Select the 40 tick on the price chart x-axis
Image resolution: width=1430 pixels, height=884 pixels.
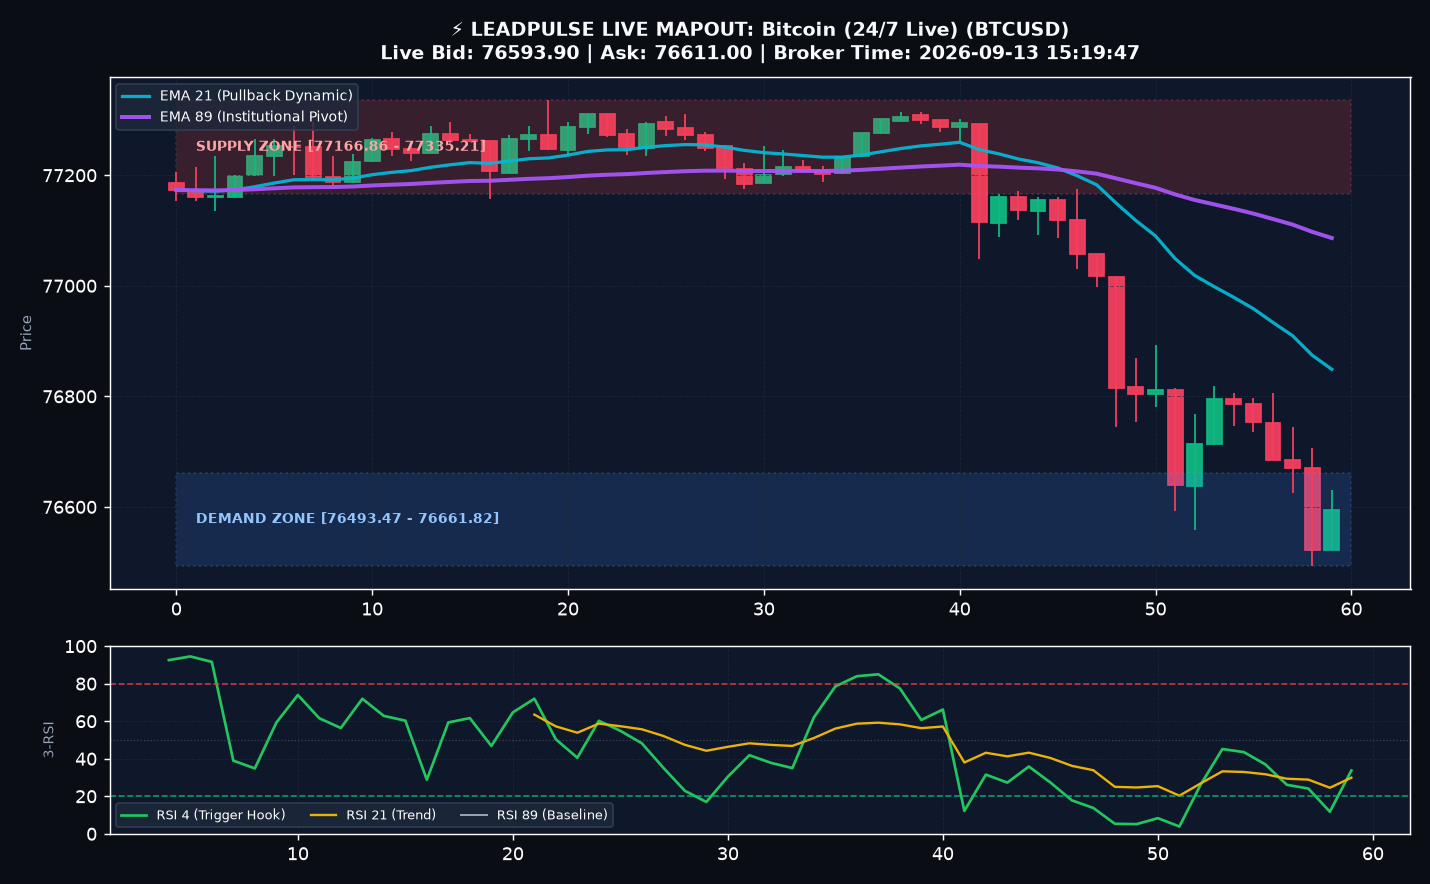(x=960, y=609)
